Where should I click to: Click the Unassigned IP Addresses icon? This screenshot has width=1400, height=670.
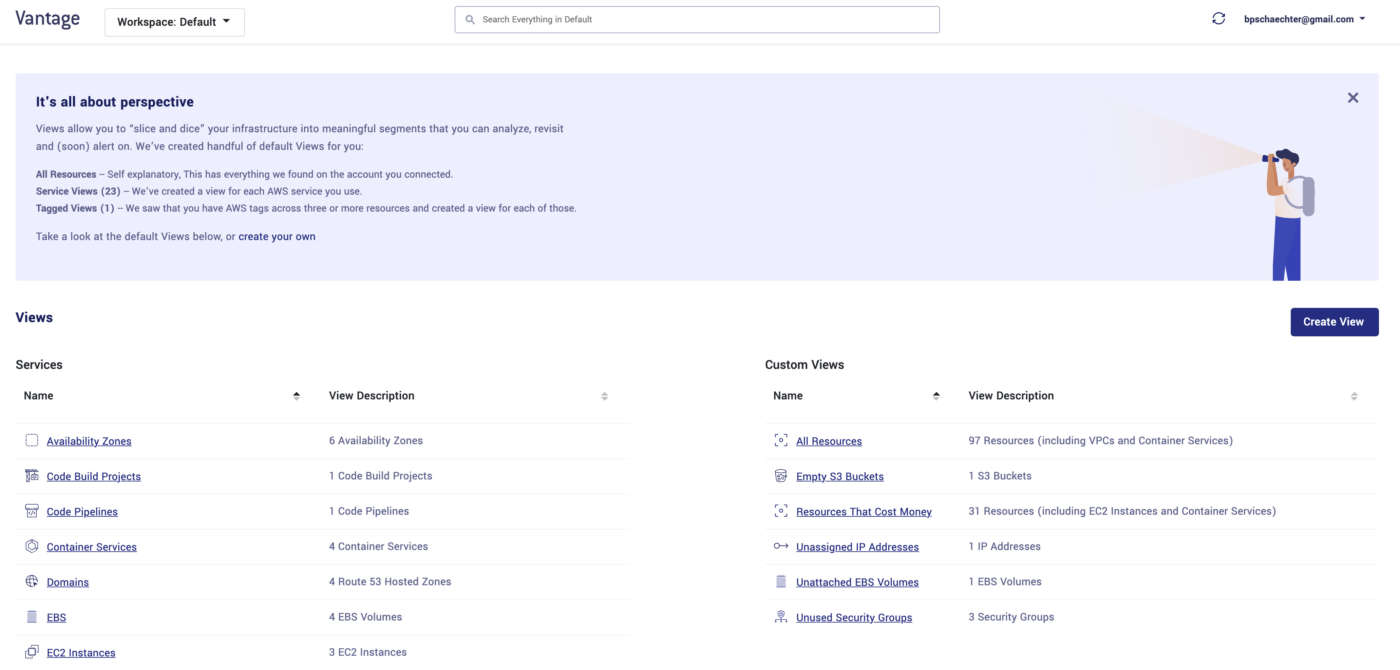[781, 546]
